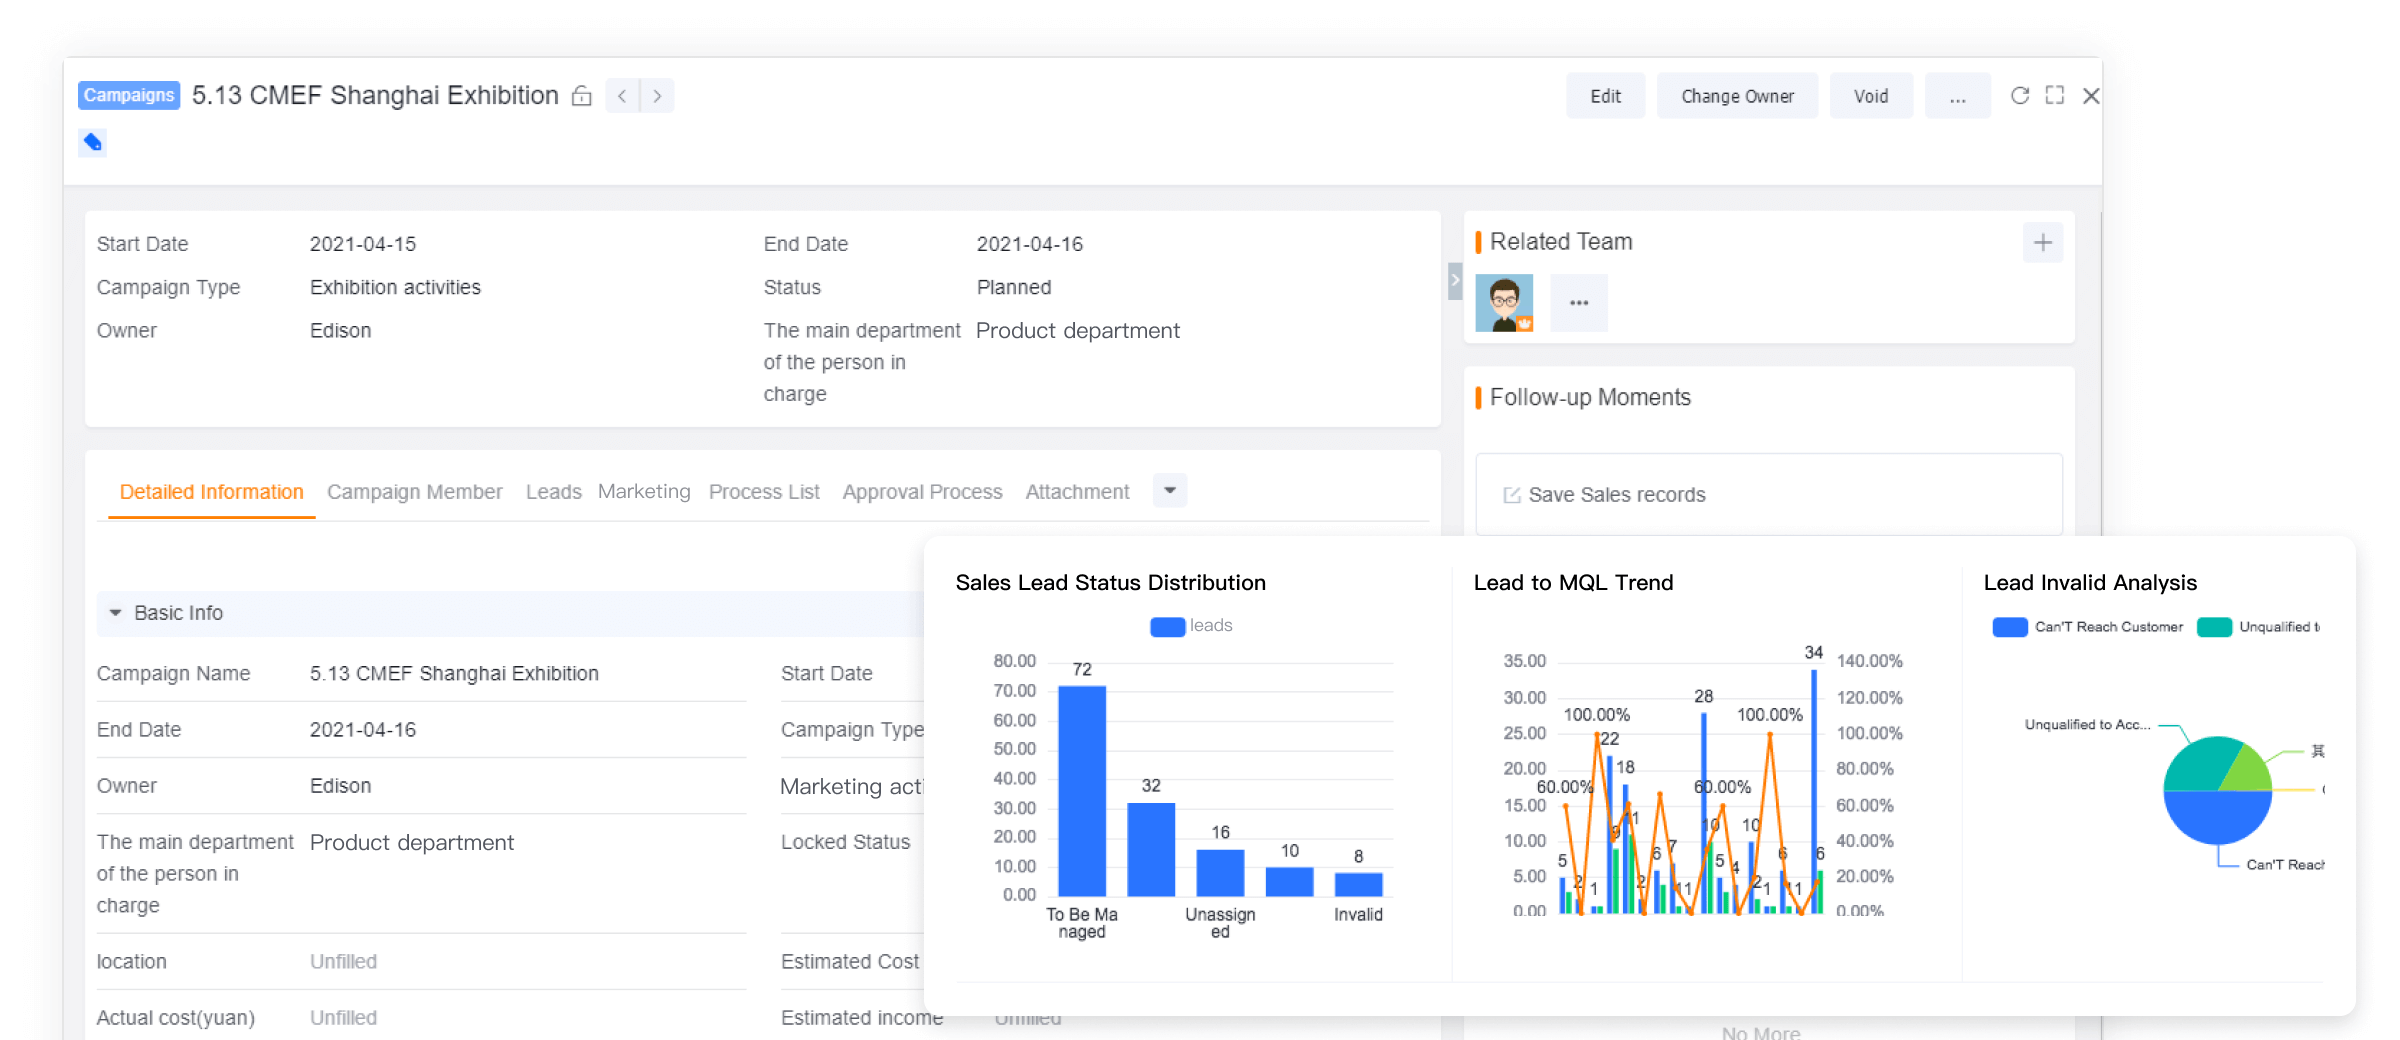Click the Sales Lead Status Distribution title
2400x1040 pixels.
(x=1110, y=583)
